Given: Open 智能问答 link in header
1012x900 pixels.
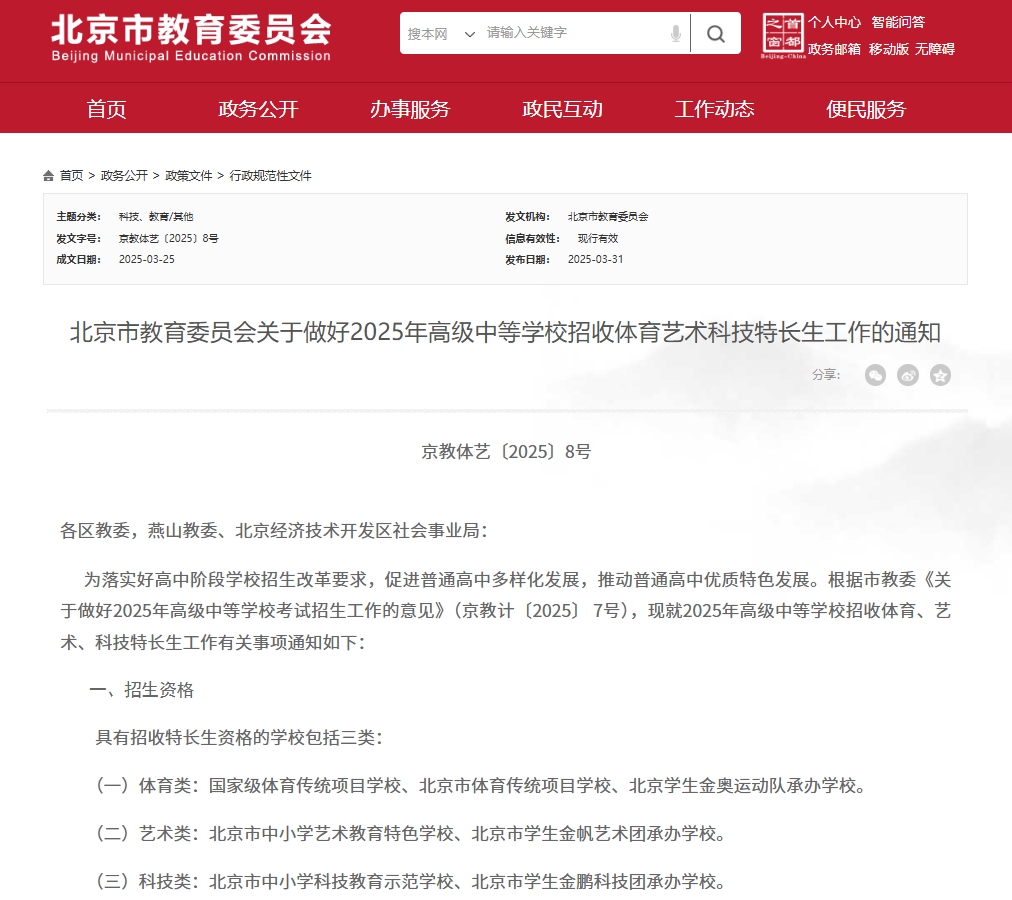Looking at the screenshot, I should coord(898,23).
